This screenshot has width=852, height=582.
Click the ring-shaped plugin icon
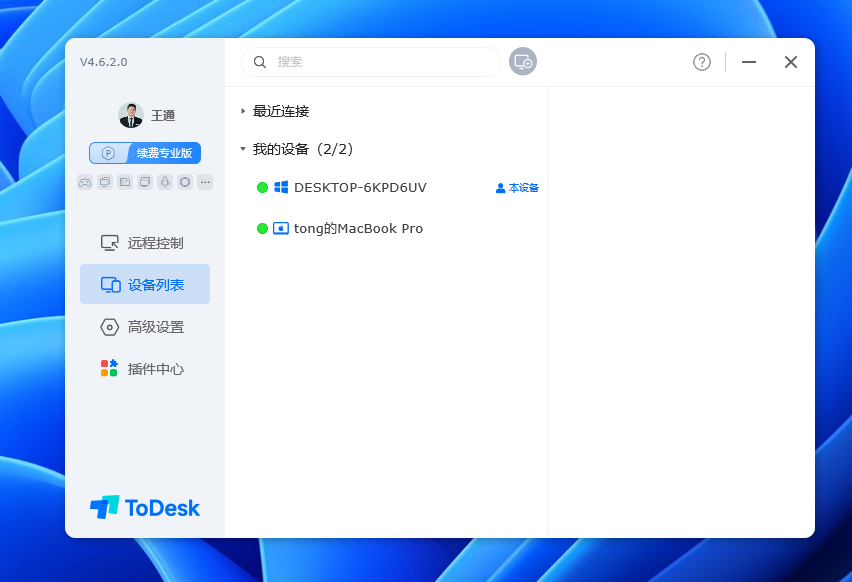[x=185, y=182]
